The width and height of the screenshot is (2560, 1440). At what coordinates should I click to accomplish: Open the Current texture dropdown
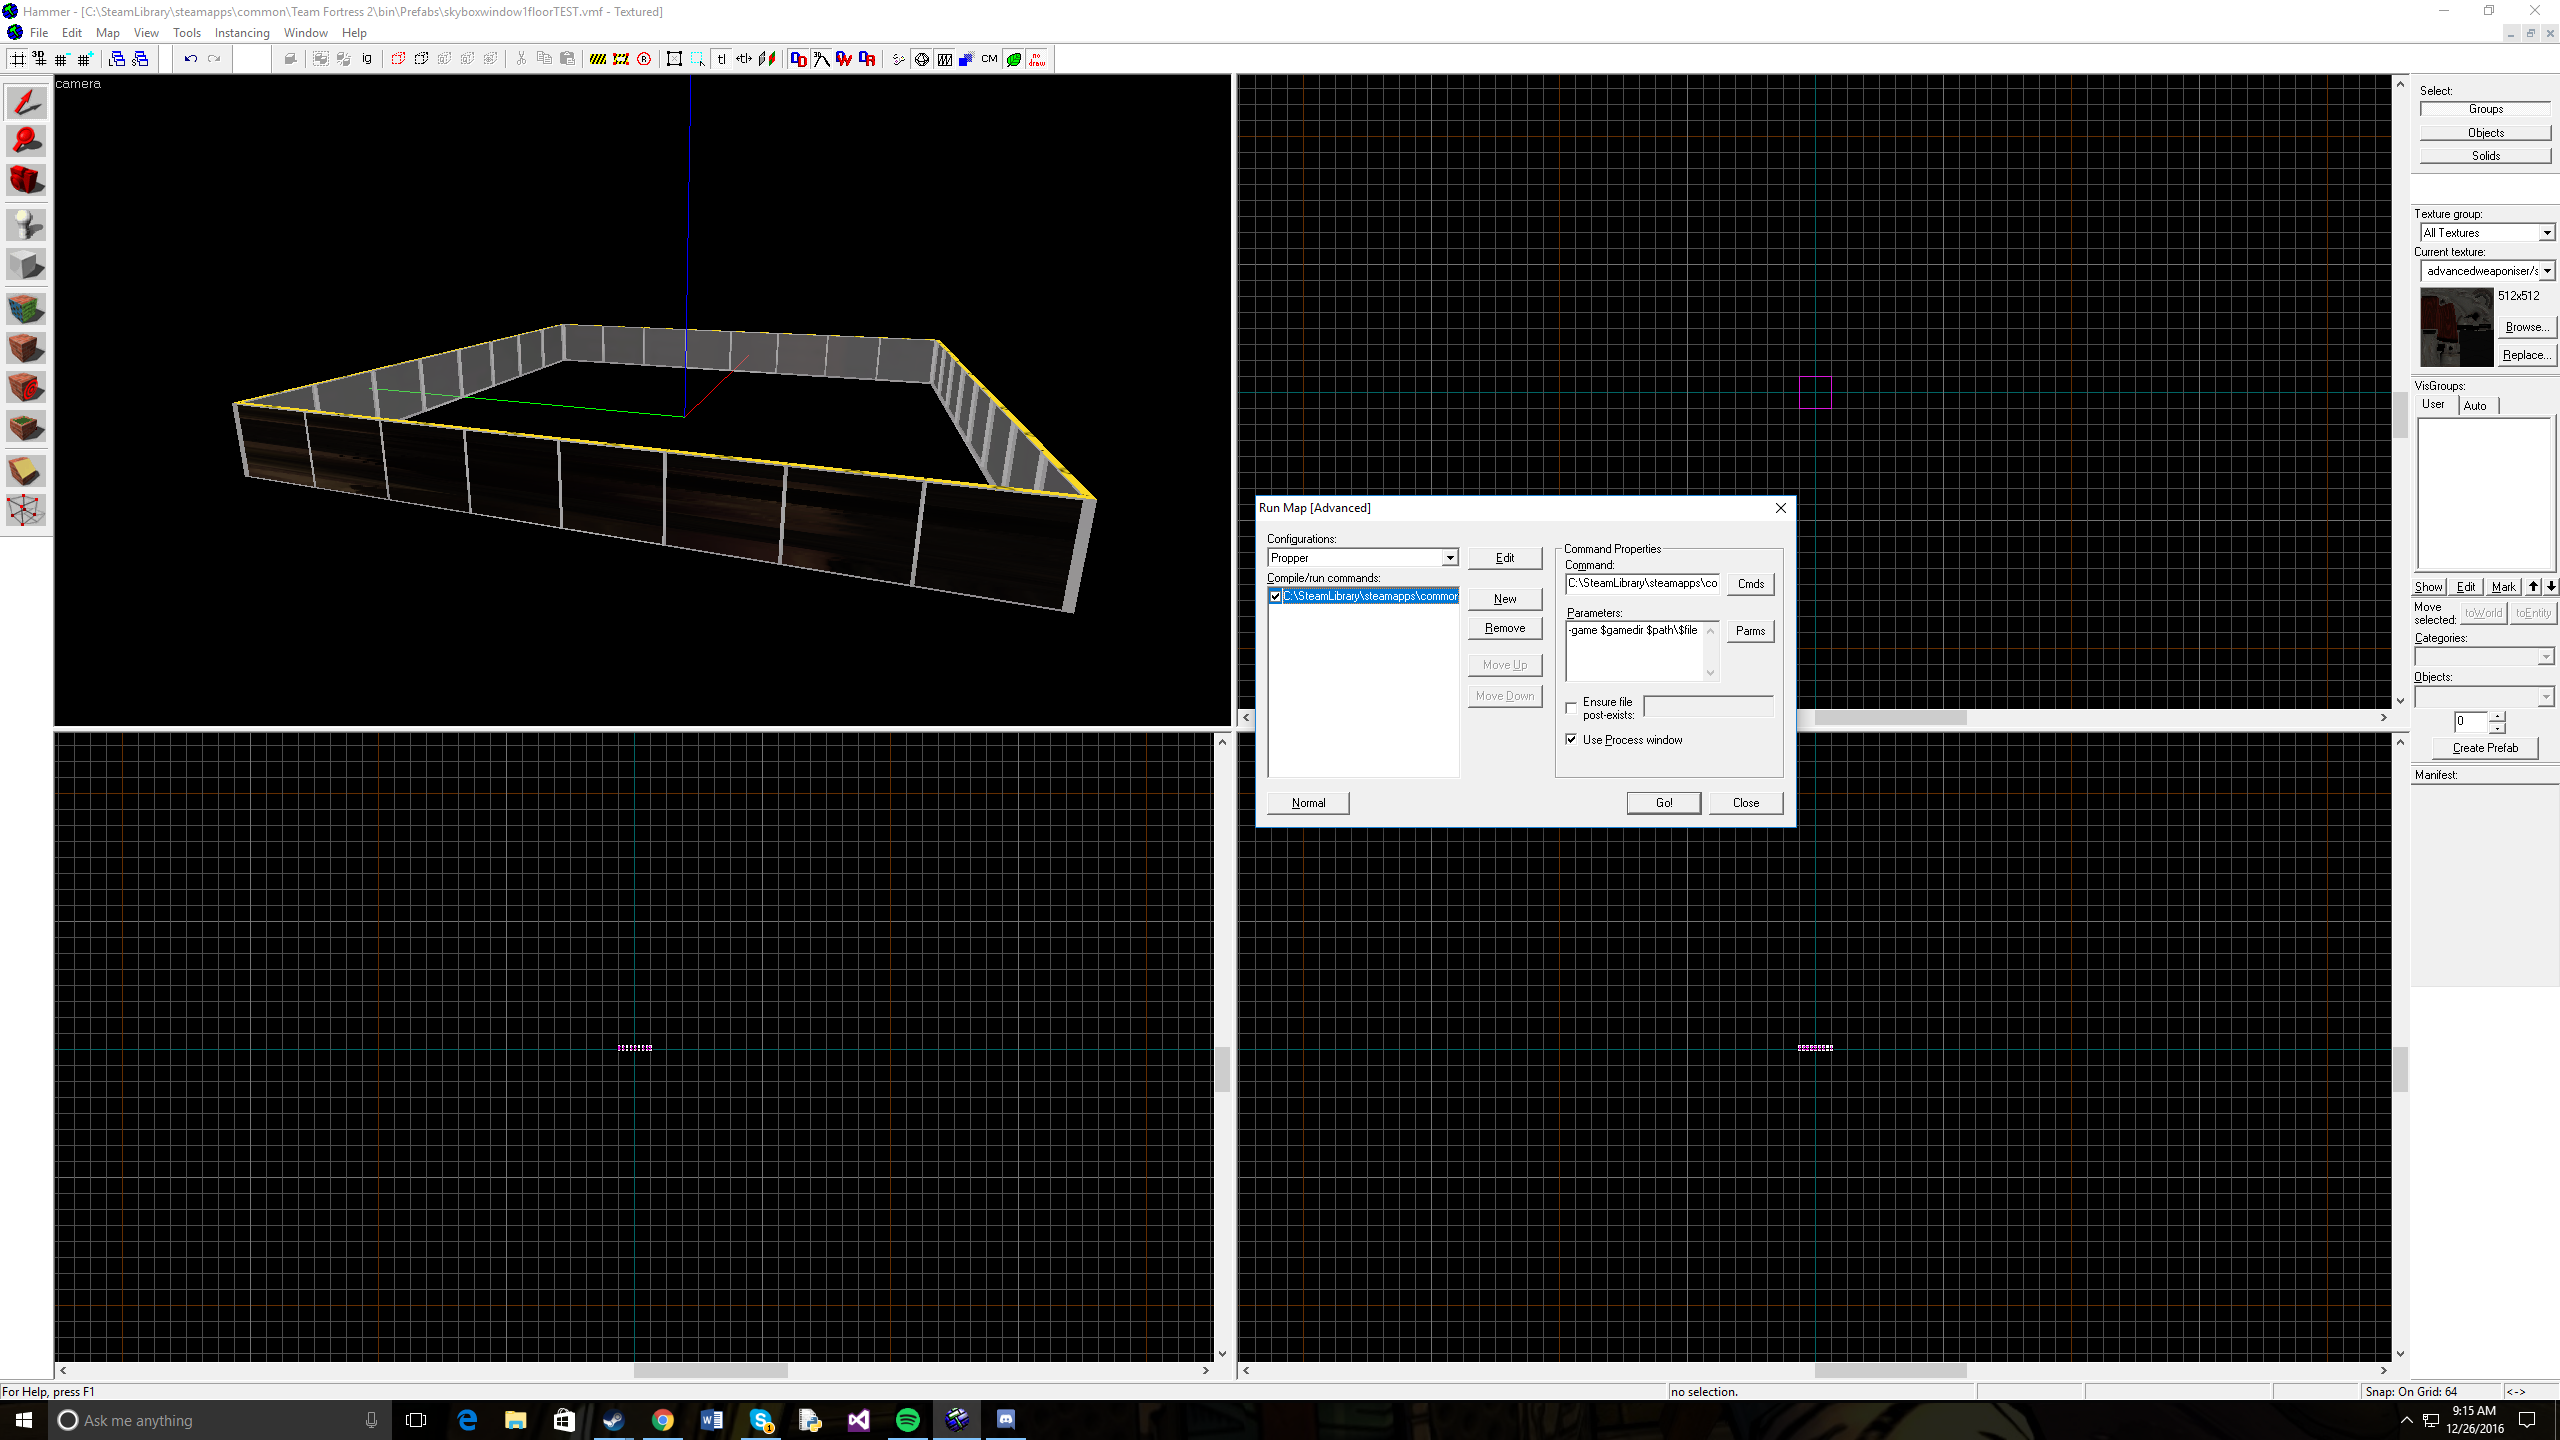(x=2487, y=271)
